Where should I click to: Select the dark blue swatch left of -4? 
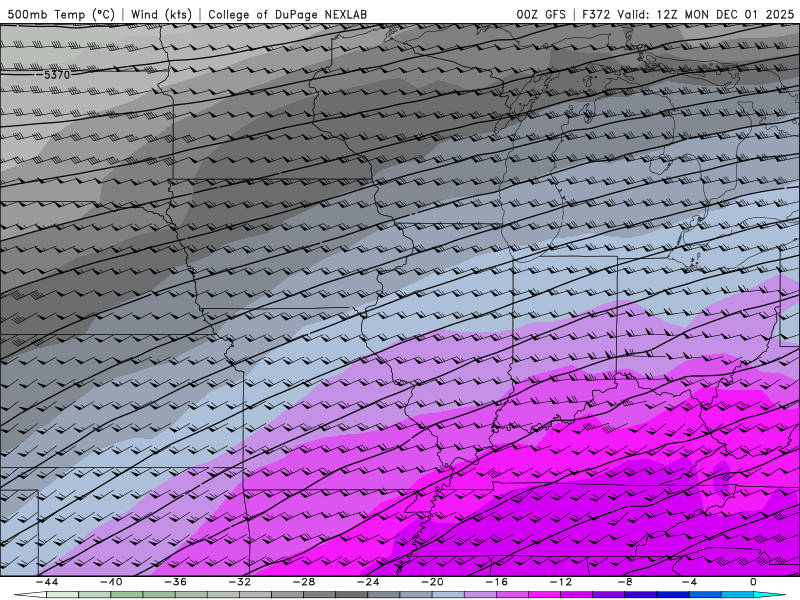(673, 595)
